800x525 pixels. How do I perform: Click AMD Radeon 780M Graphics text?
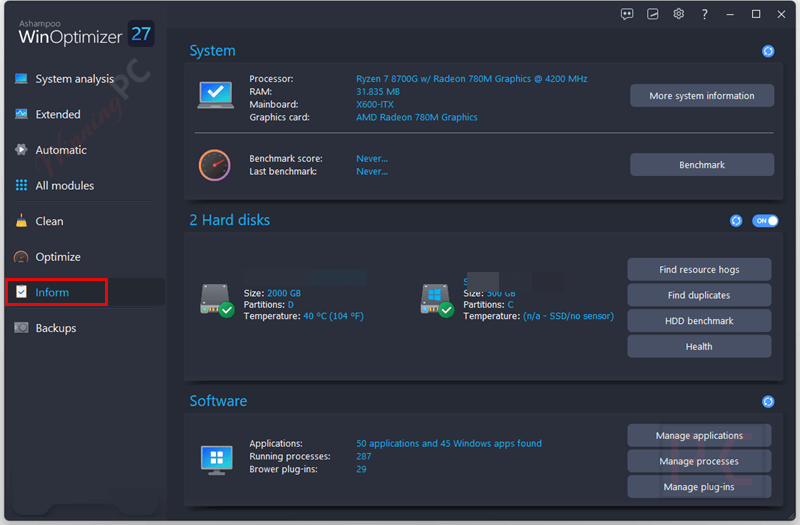tap(416, 117)
